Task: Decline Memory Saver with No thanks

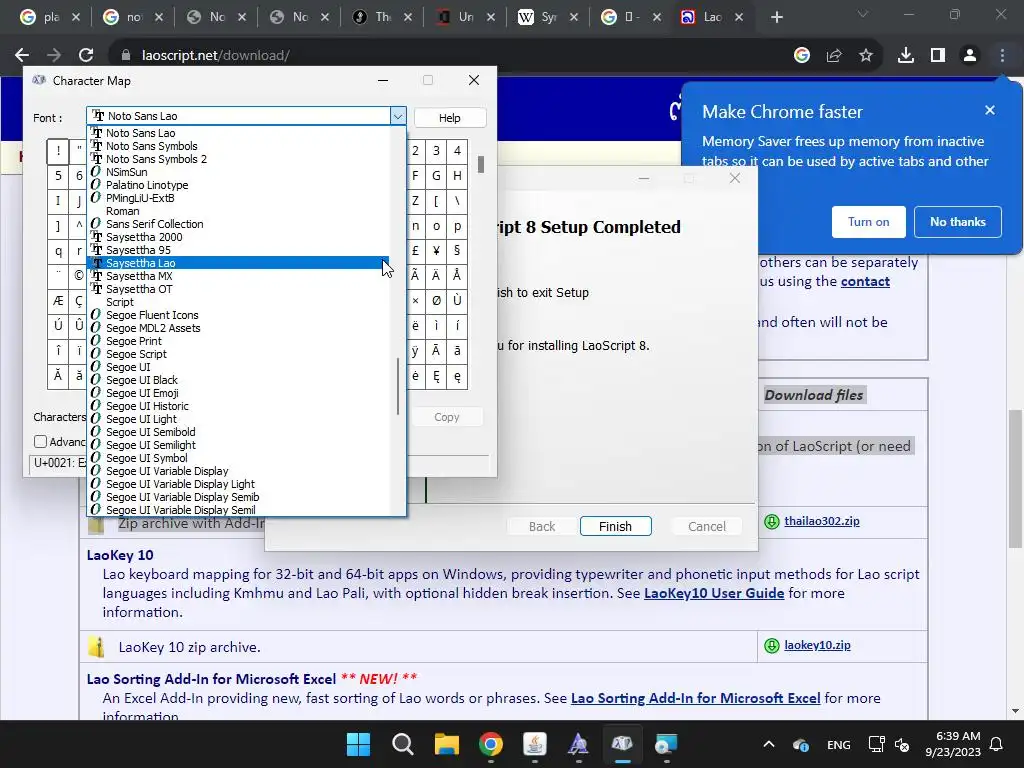Action: (x=957, y=222)
